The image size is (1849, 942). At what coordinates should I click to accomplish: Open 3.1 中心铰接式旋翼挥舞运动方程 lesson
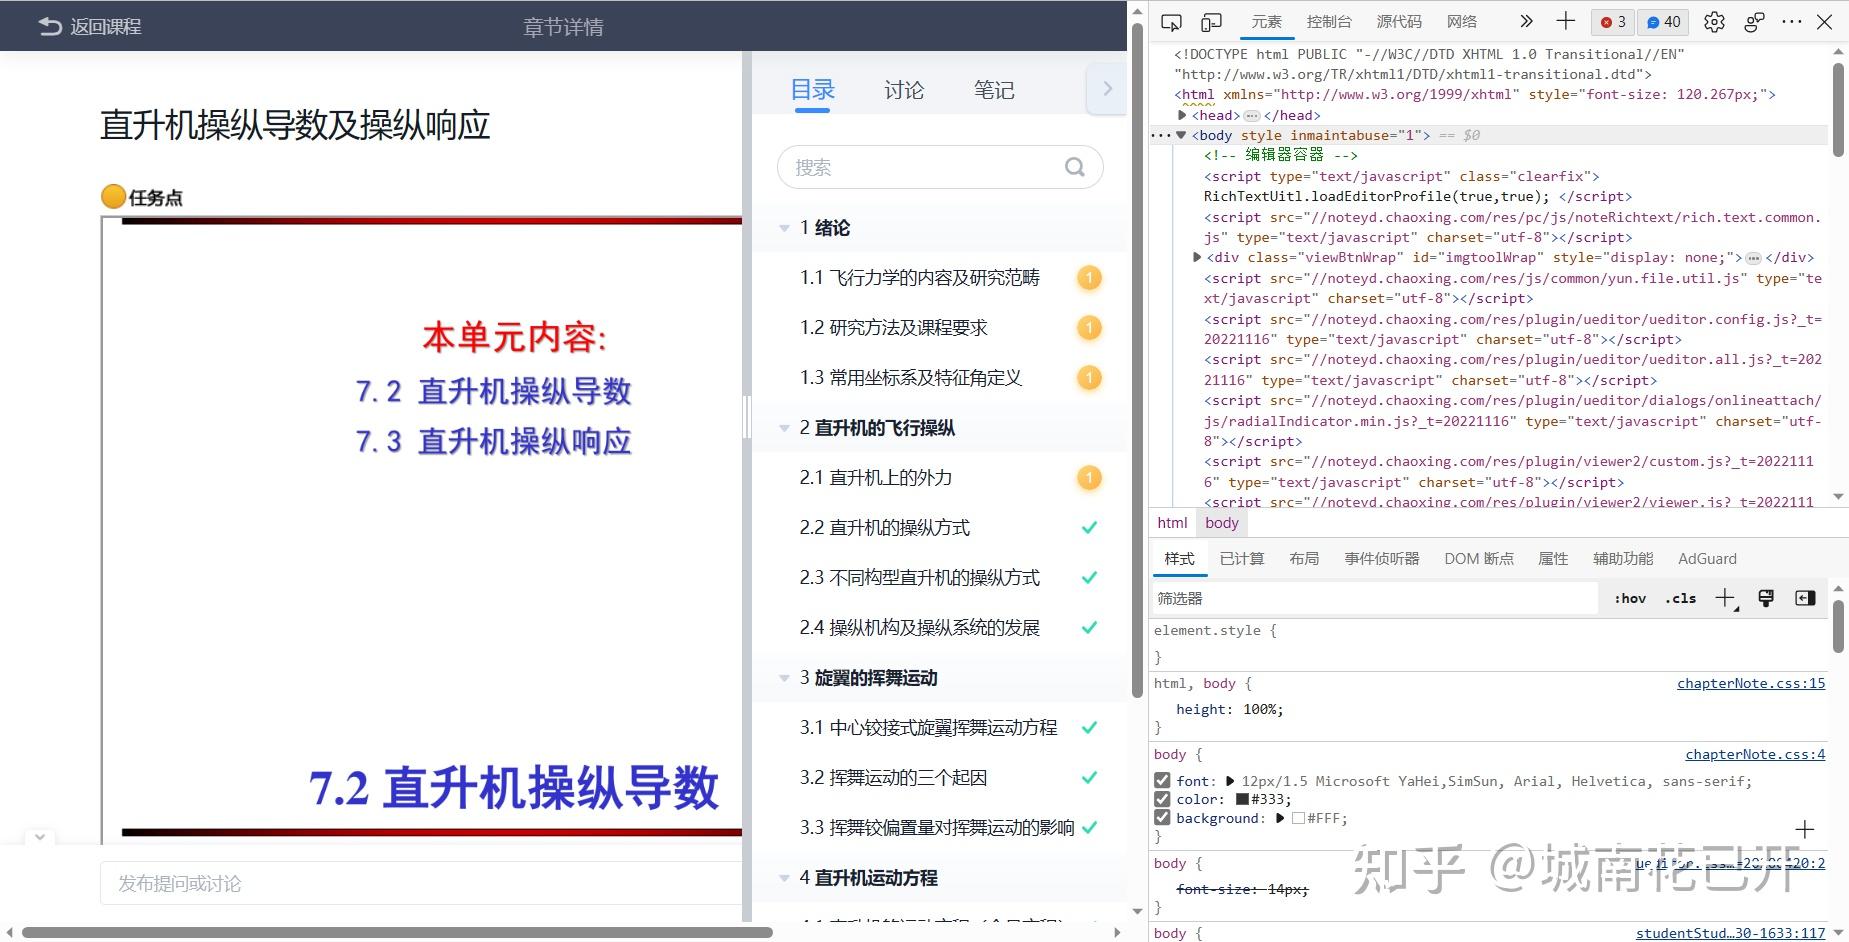[928, 727]
